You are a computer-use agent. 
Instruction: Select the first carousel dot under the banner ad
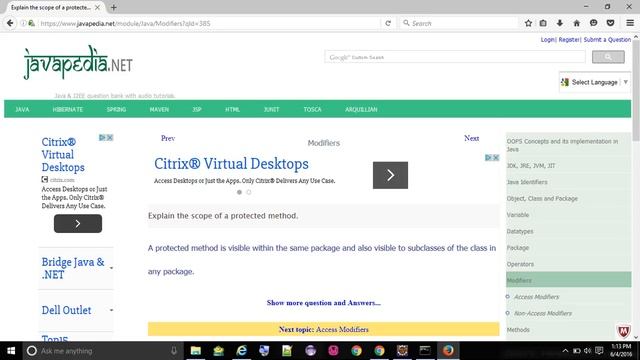coord(239,192)
